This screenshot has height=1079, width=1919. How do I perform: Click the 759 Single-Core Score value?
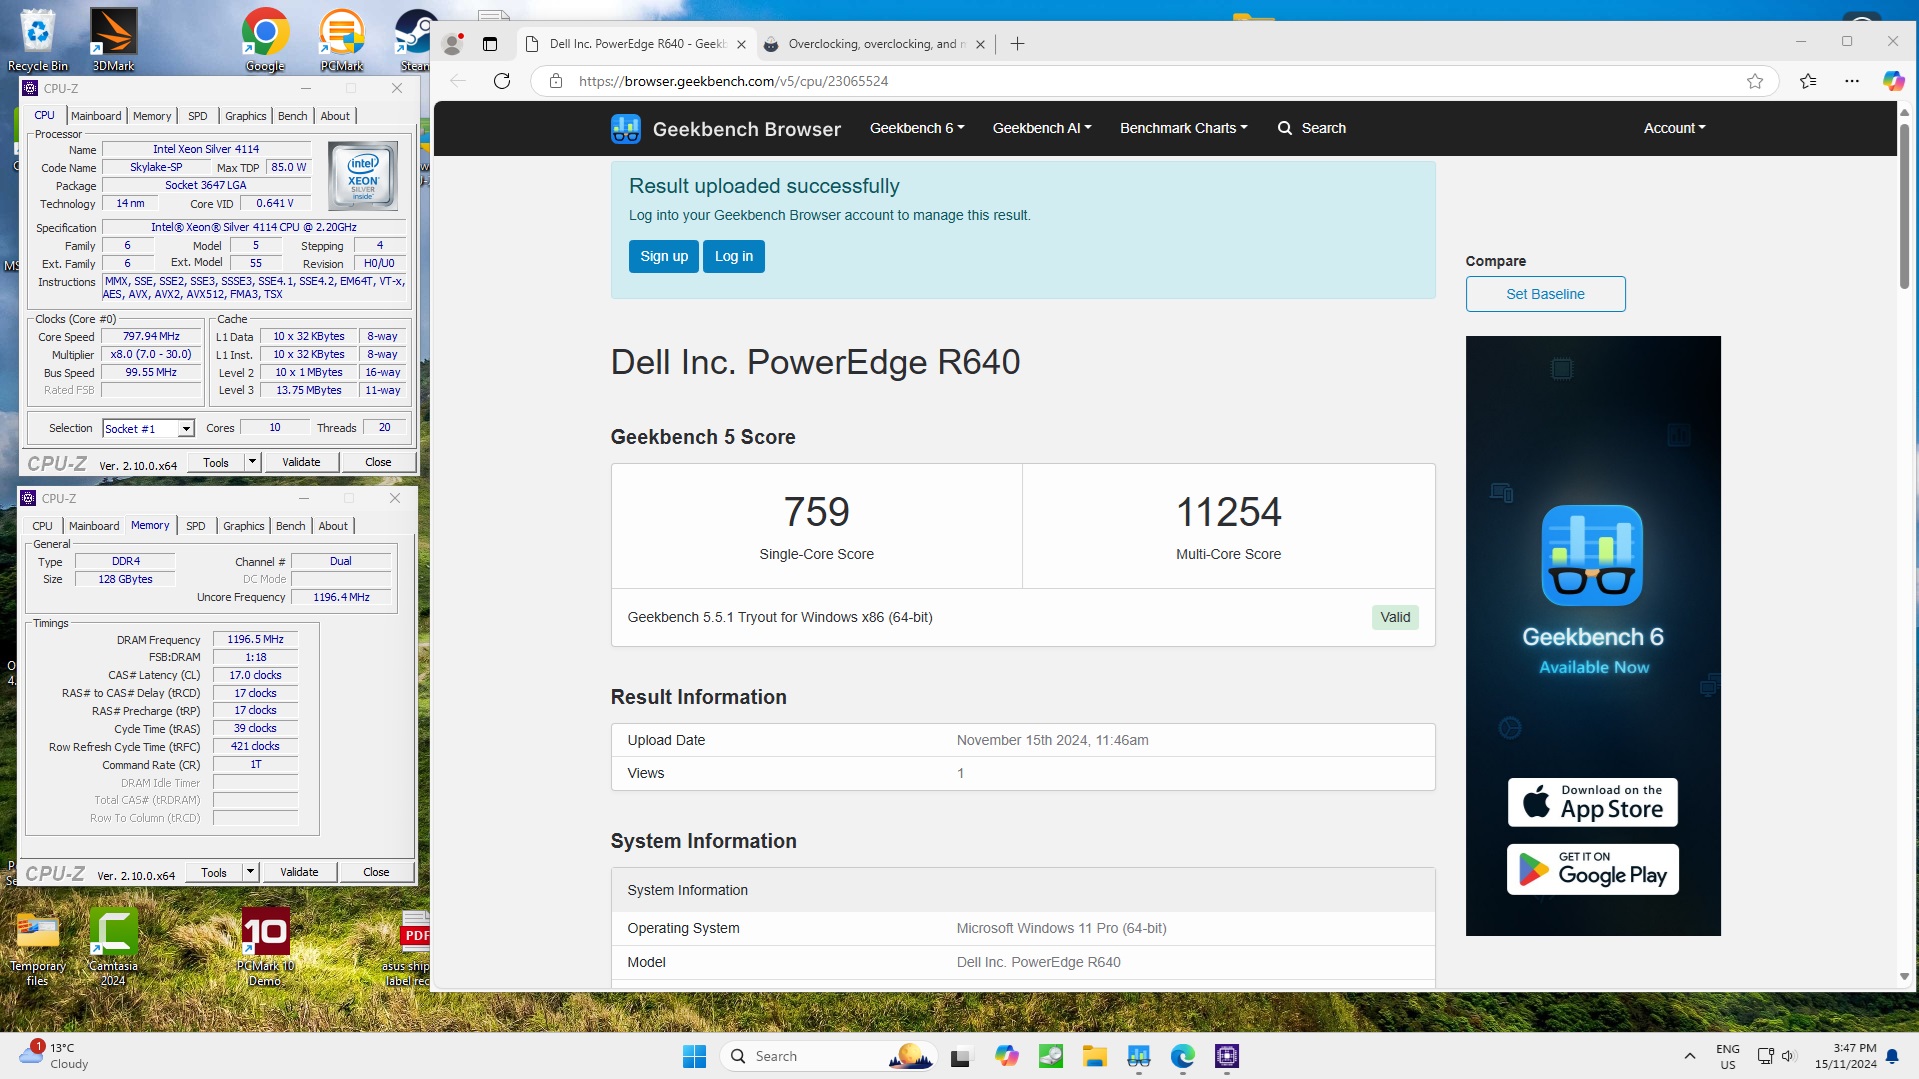(x=816, y=512)
